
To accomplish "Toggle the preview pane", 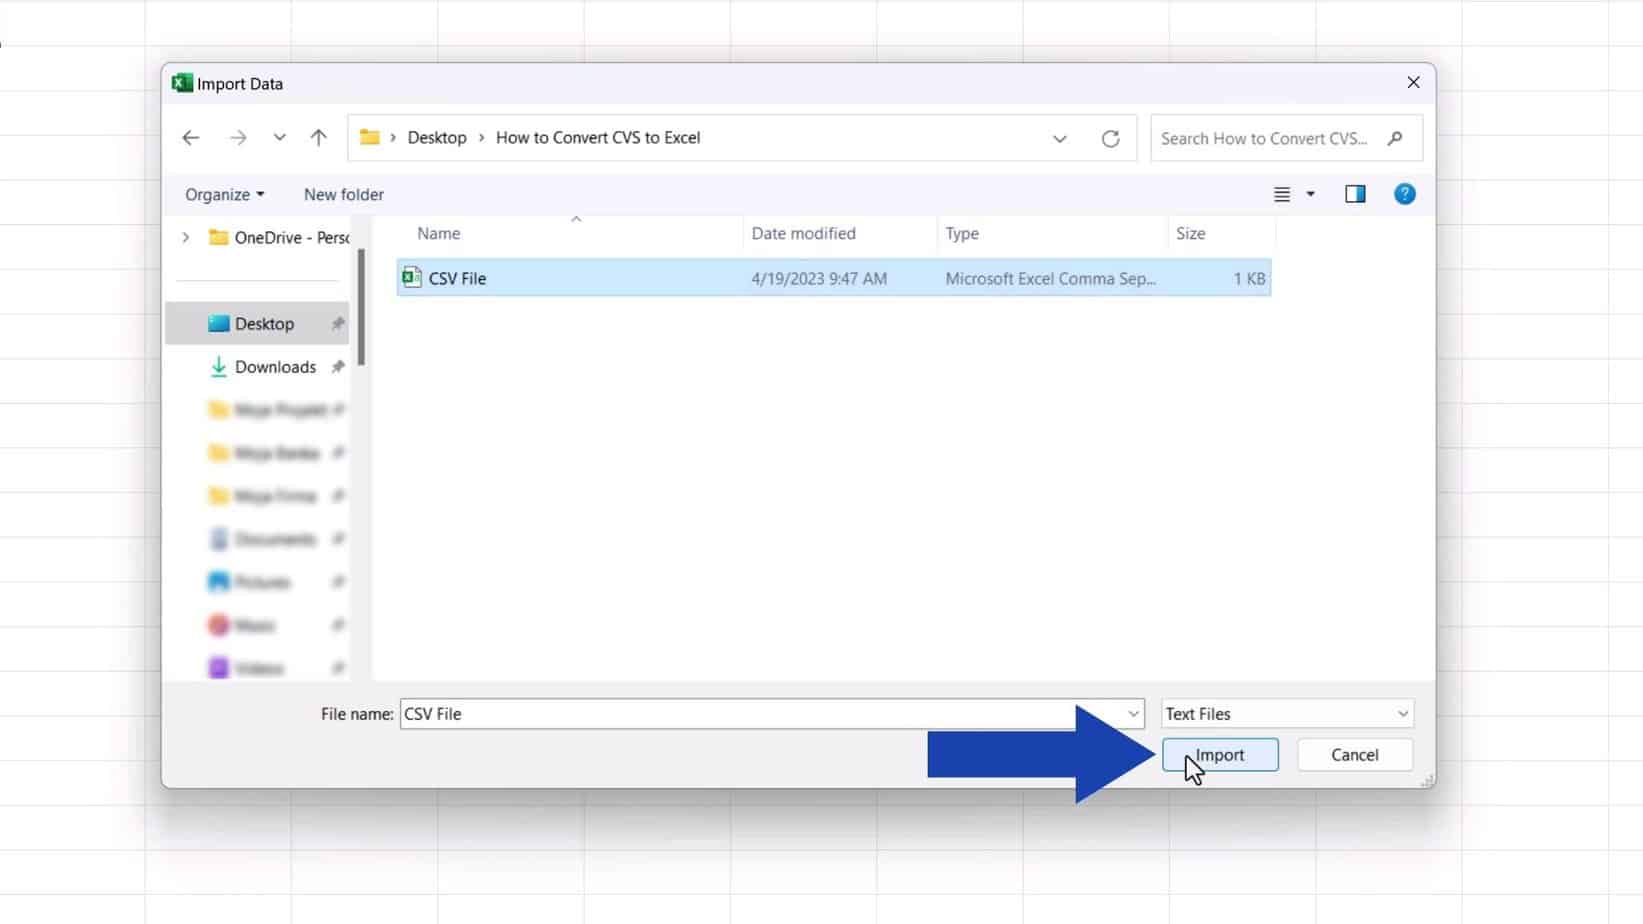I will pos(1355,194).
